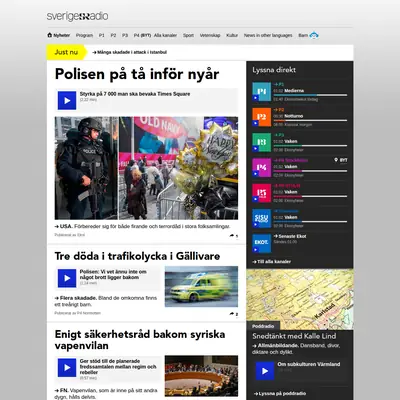
Task: Open Snedtänkt med Kalle Lind podcast
Action: pos(294,336)
